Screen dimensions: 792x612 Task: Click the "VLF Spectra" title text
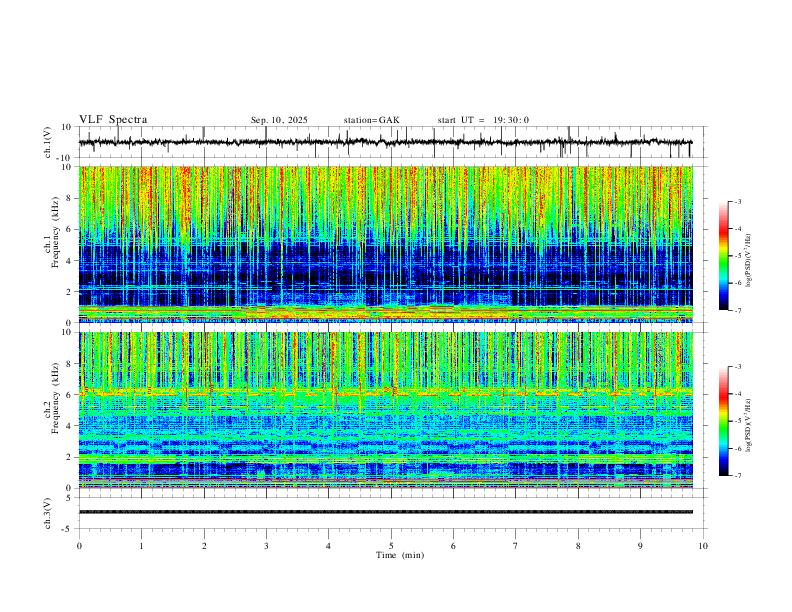click(x=113, y=120)
